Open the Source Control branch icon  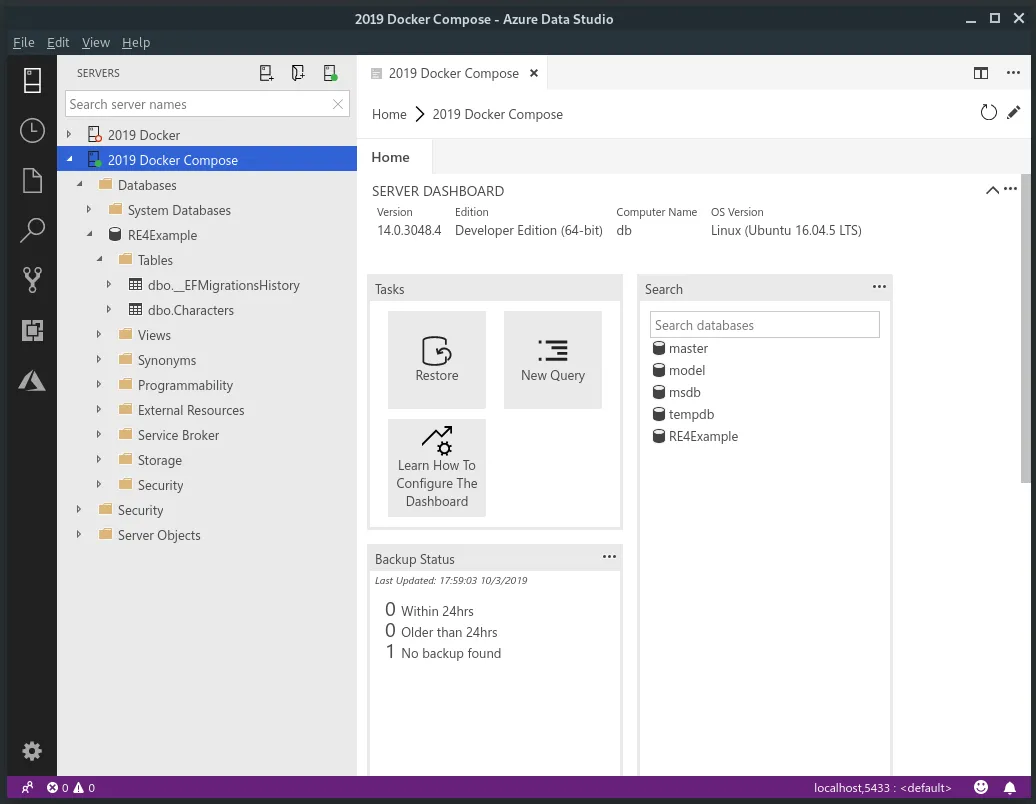point(32,280)
